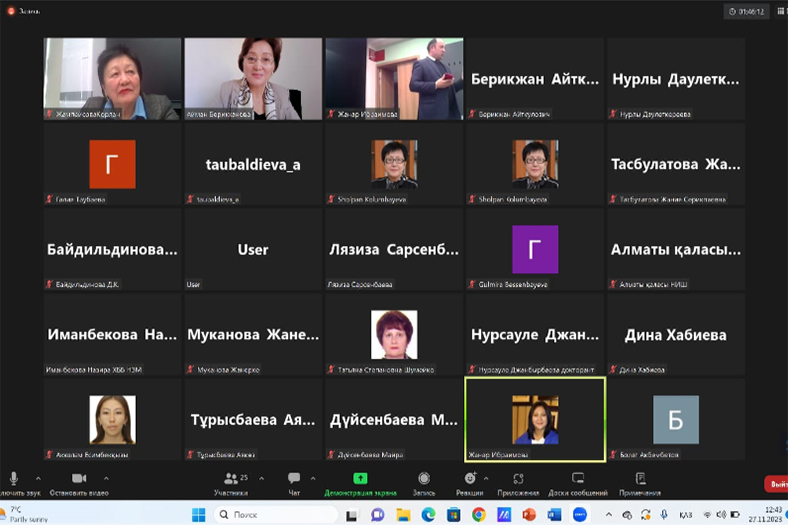Viewport: 788px width, 525px height.
Task: Select Жанар Ибраимова highlighted video tile
Action: [535, 419]
